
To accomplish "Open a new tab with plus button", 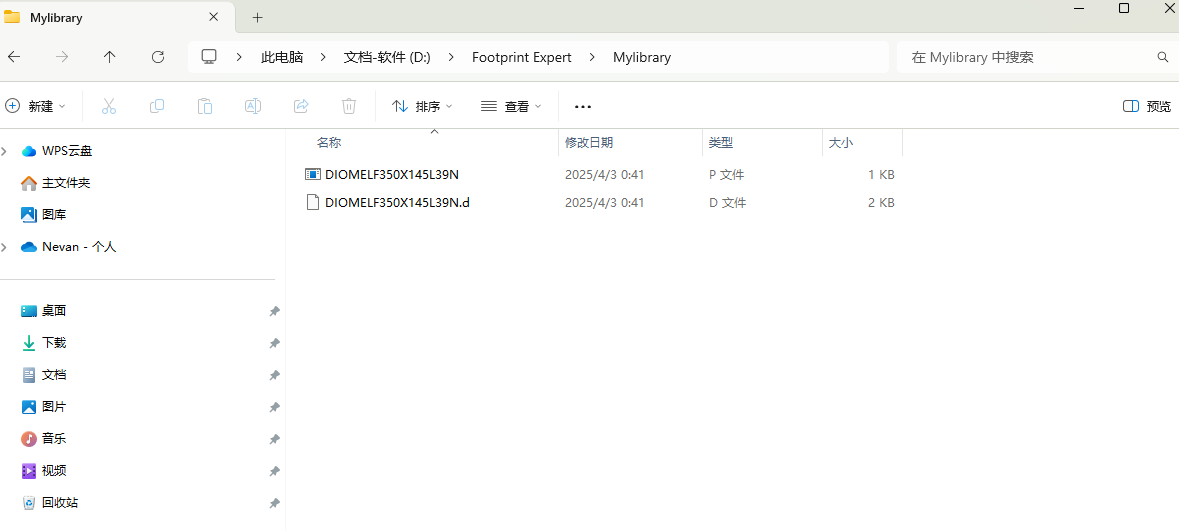I will [257, 17].
